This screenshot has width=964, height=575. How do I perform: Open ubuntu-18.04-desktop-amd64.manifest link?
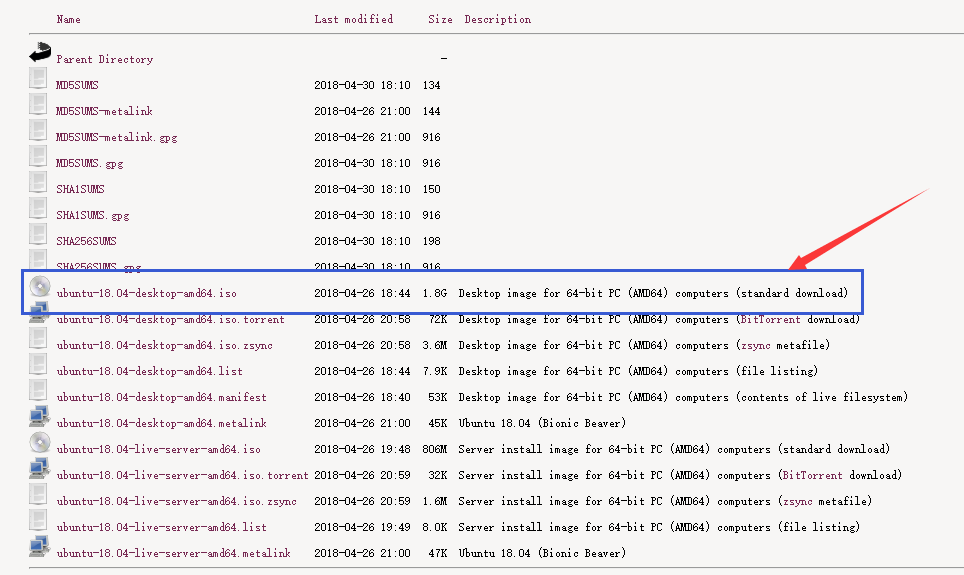coord(161,397)
